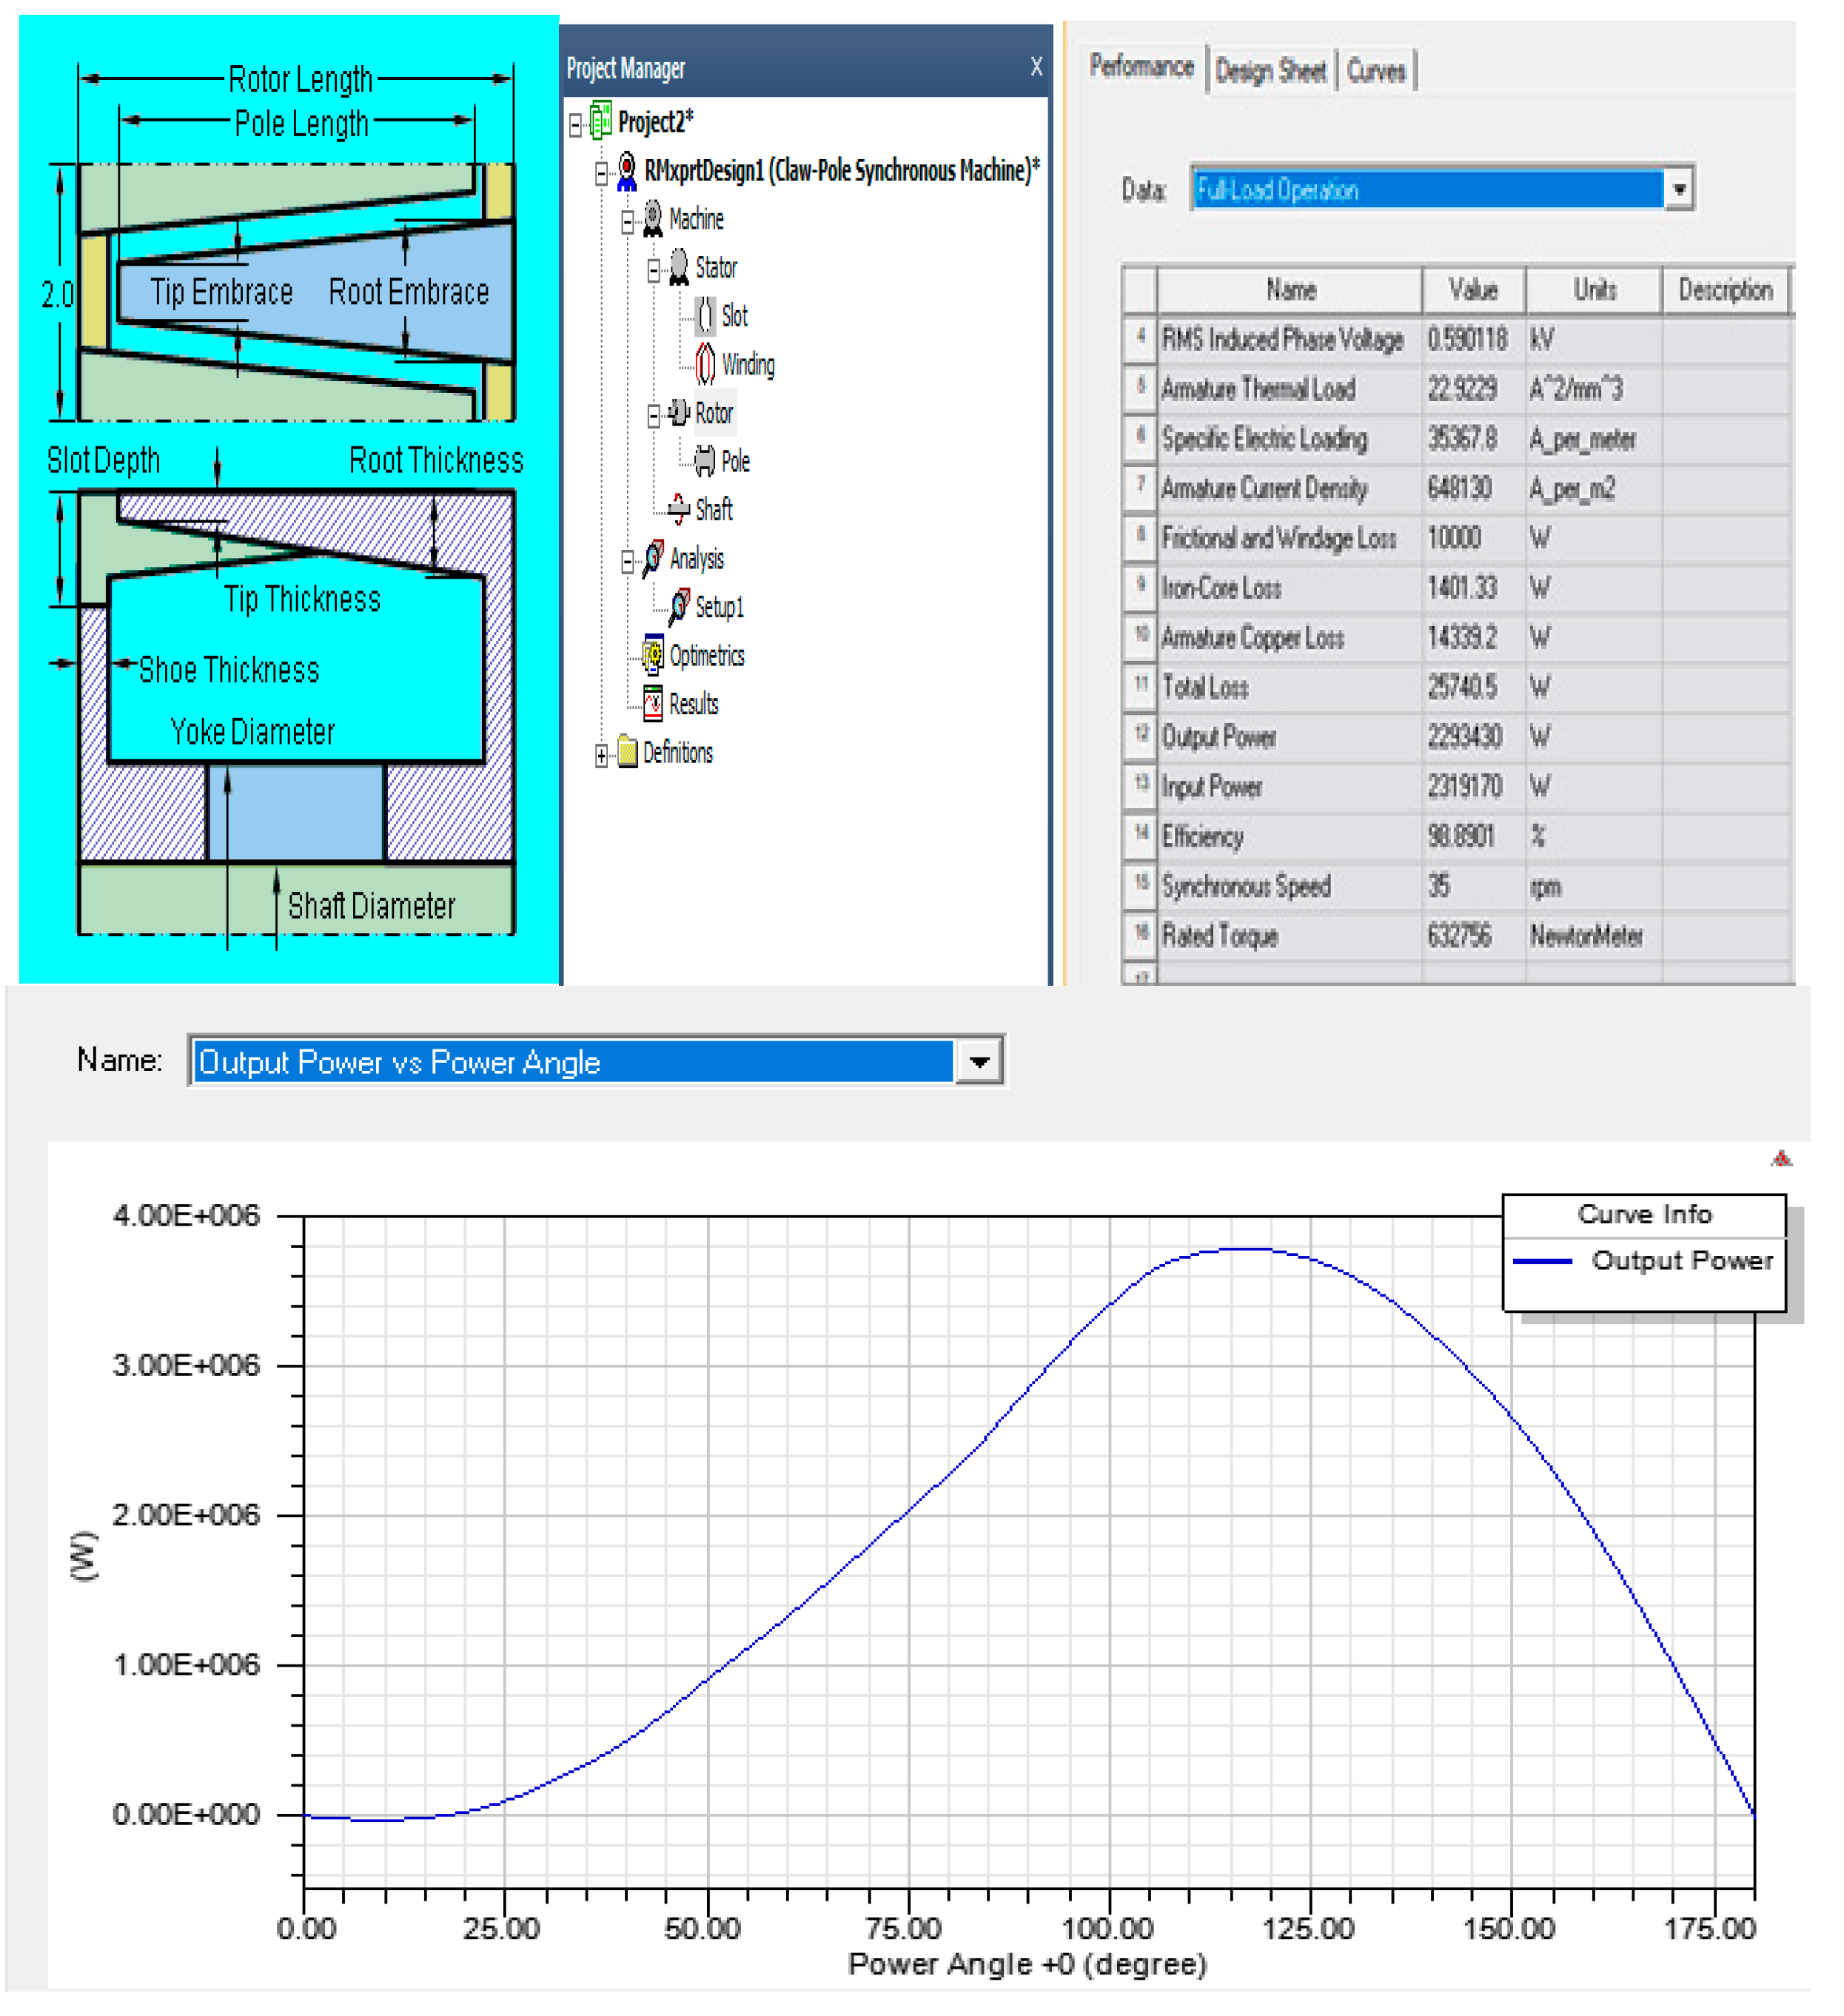Open the Results icon in tree

pyautogui.click(x=654, y=704)
